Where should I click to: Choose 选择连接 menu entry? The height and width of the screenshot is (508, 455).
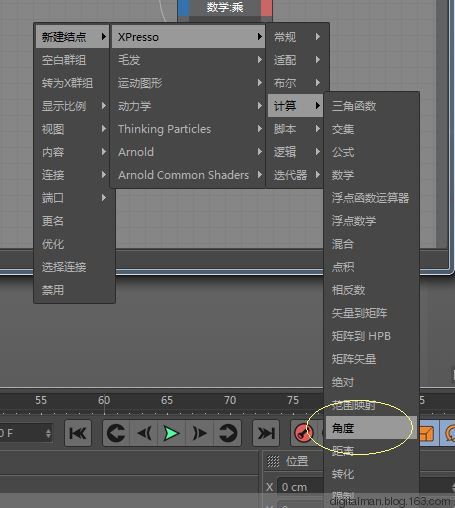click(x=75, y=267)
